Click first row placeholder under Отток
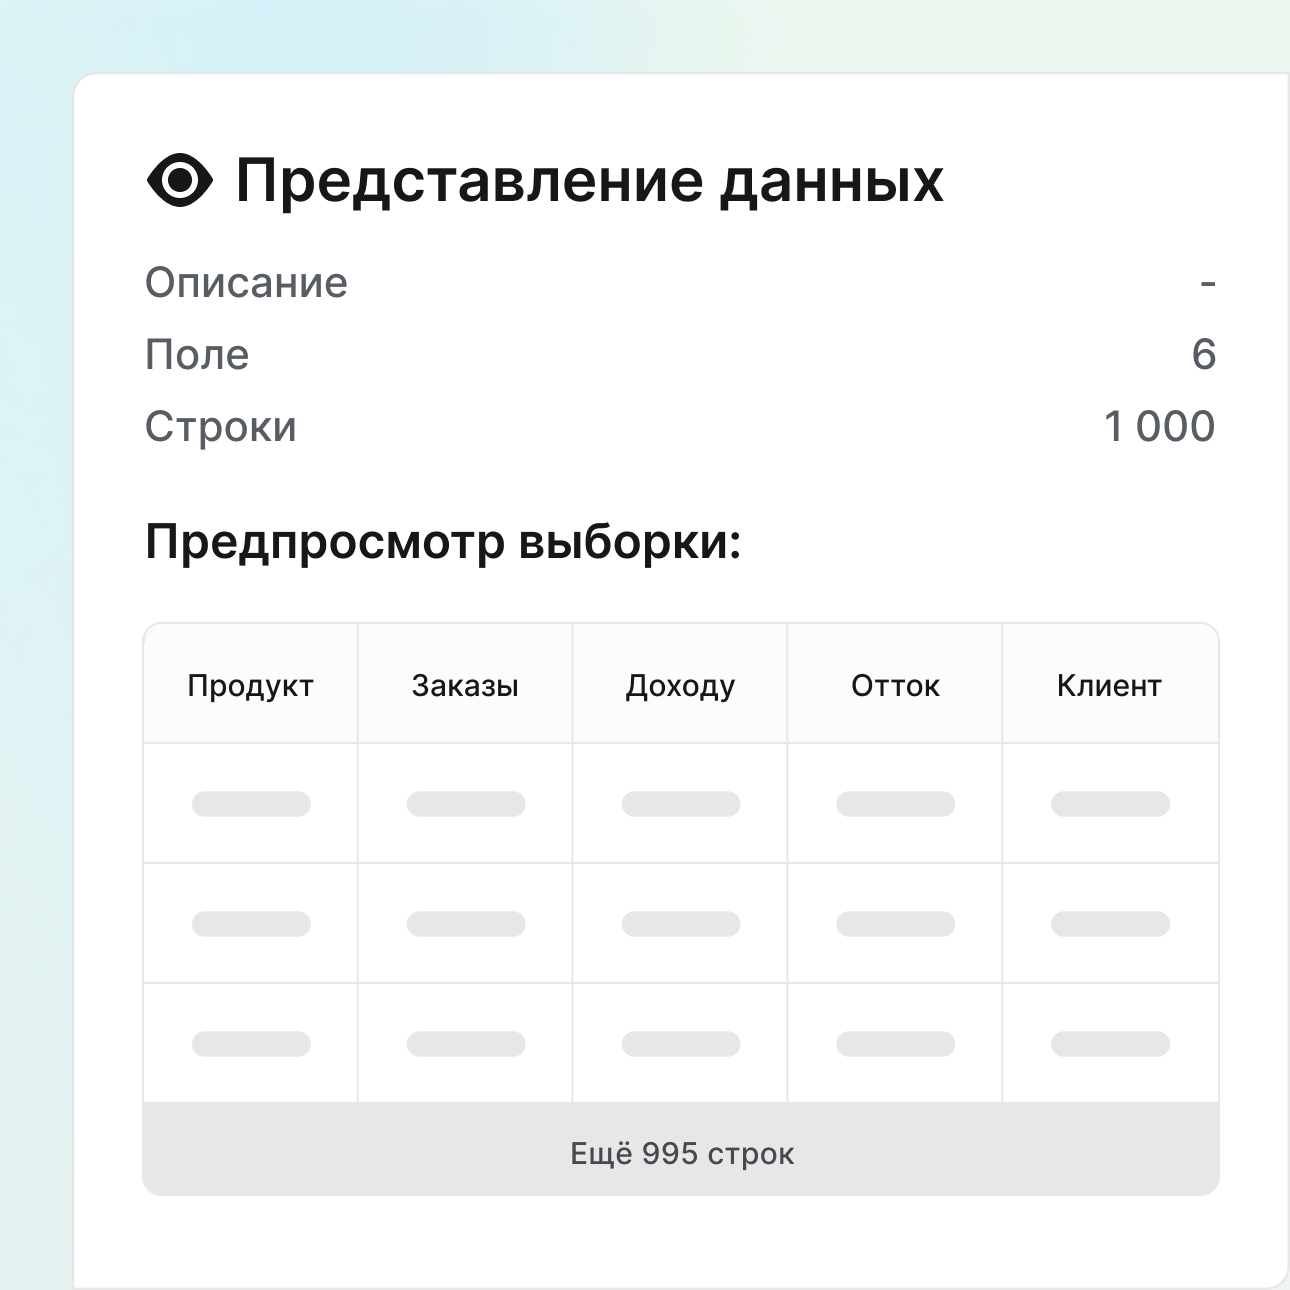Screen dimensions: 1290x1290 [x=895, y=804]
